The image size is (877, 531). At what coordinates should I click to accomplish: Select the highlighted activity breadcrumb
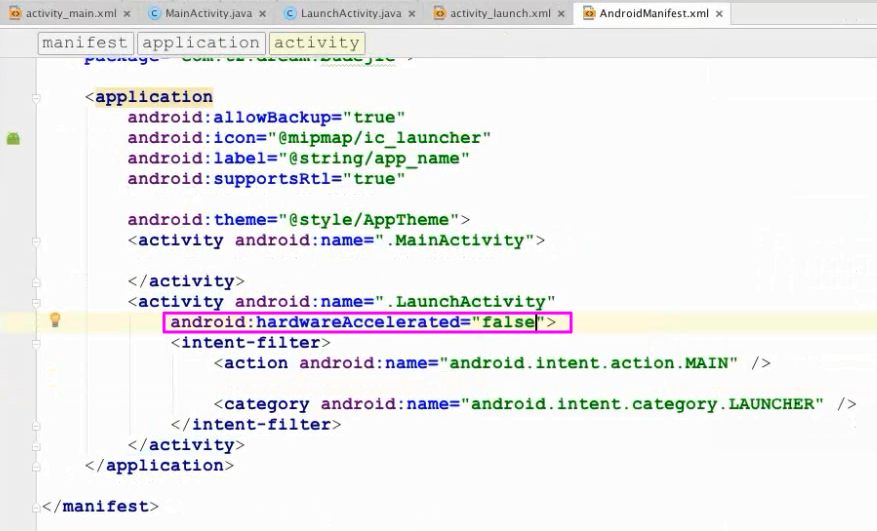pos(316,43)
